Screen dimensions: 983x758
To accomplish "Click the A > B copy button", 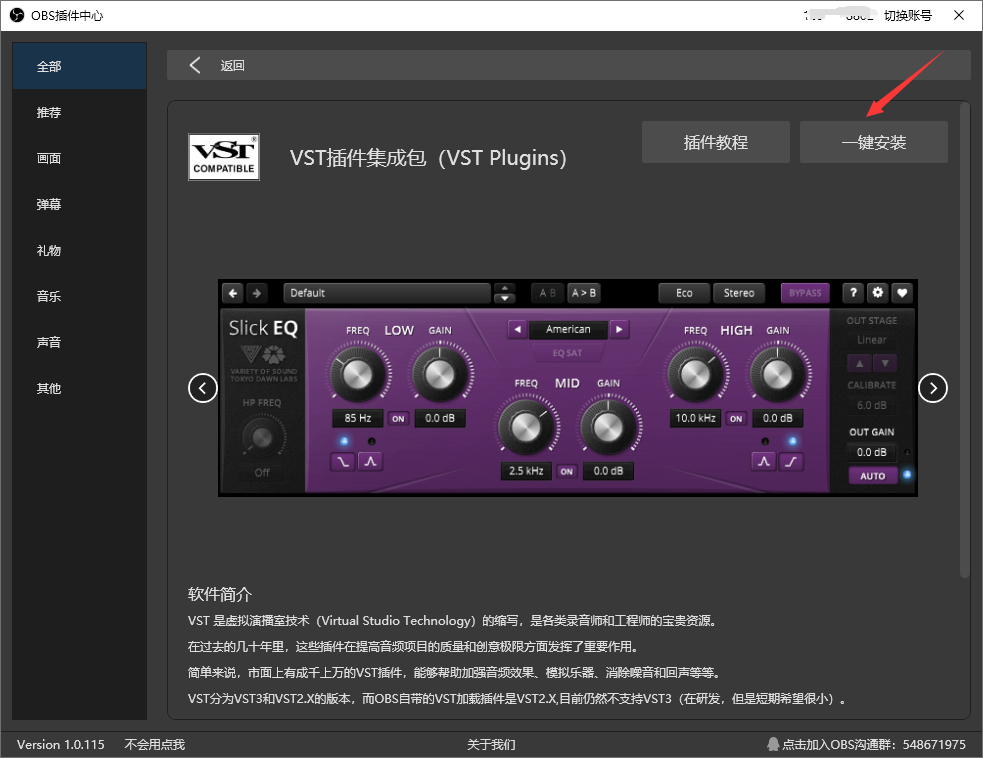I will [x=584, y=293].
